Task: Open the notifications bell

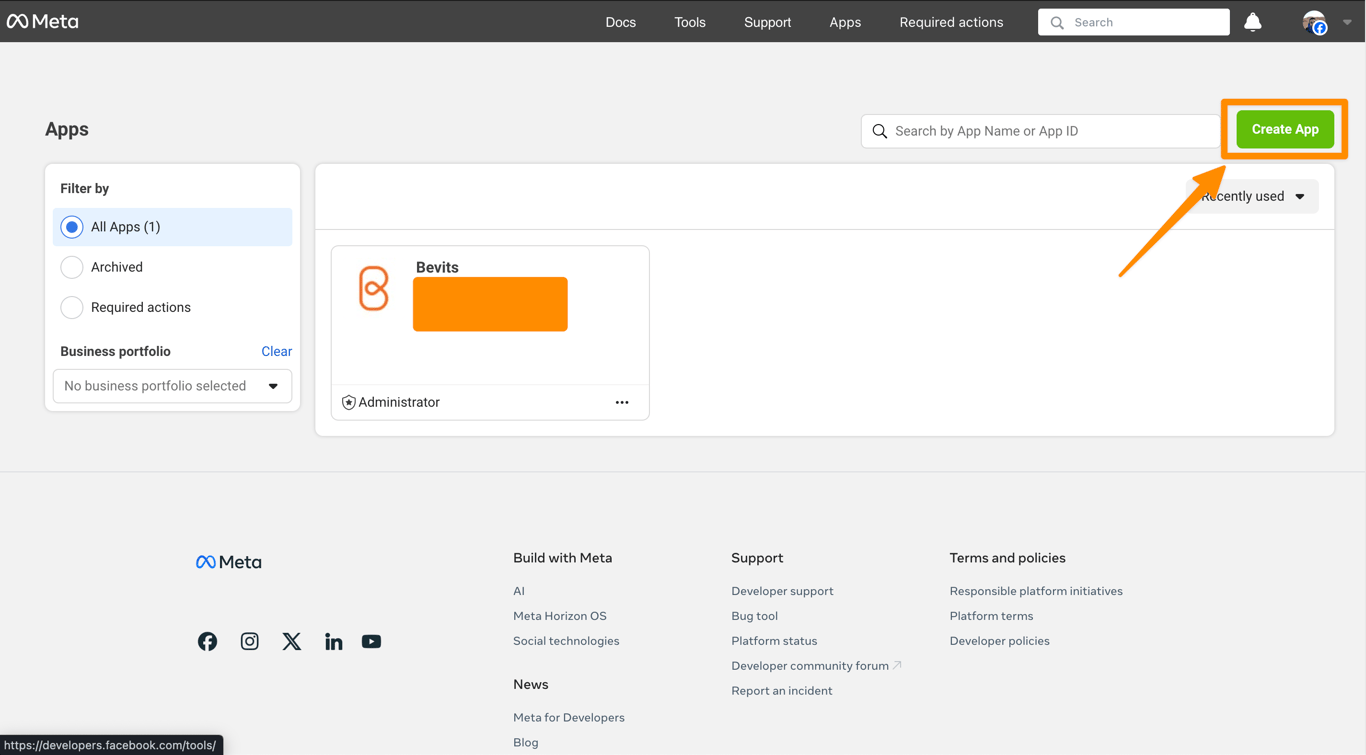Action: tap(1253, 22)
